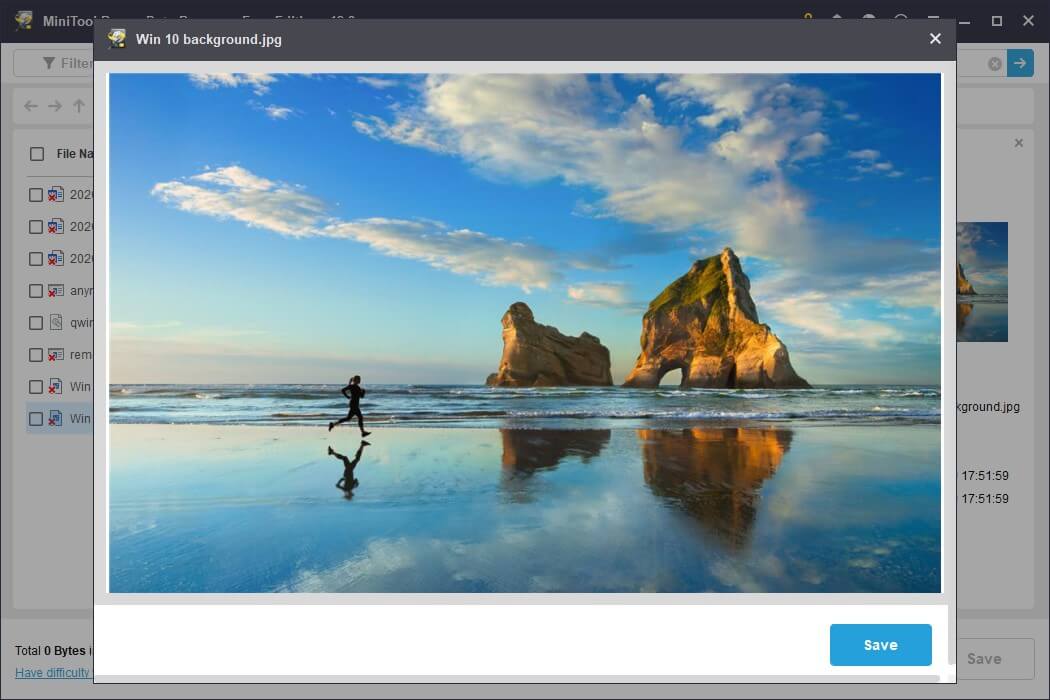Toggle the select-all checkbox in the header
This screenshot has width=1050, height=700.
37,153
